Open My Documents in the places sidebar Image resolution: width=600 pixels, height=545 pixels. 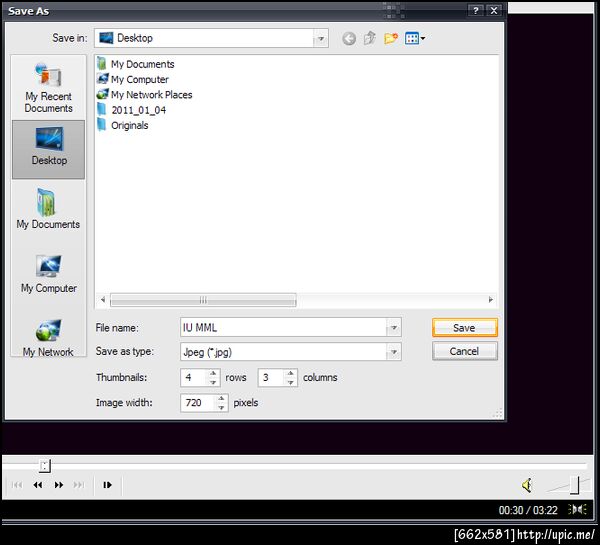pyautogui.click(x=48, y=209)
